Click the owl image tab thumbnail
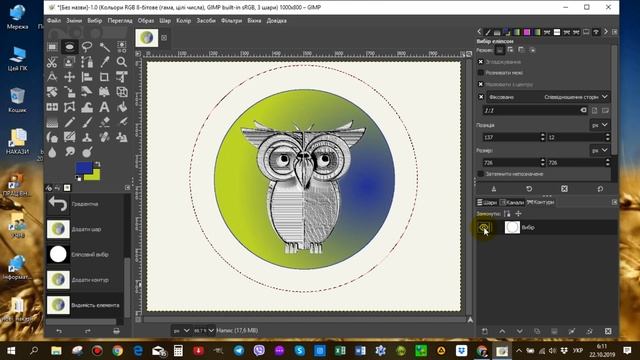640x360 pixels. click(x=147, y=38)
